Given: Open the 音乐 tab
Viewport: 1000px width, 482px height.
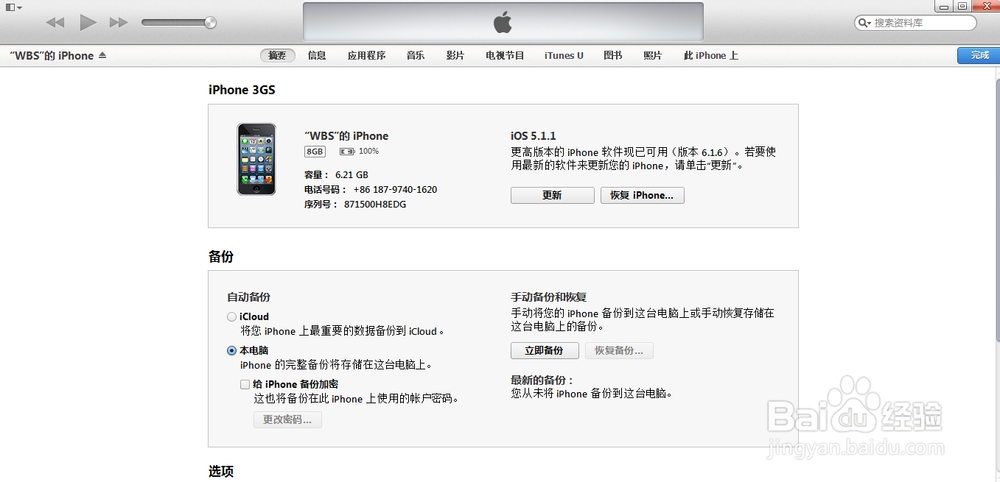Looking at the screenshot, I should coord(416,55).
